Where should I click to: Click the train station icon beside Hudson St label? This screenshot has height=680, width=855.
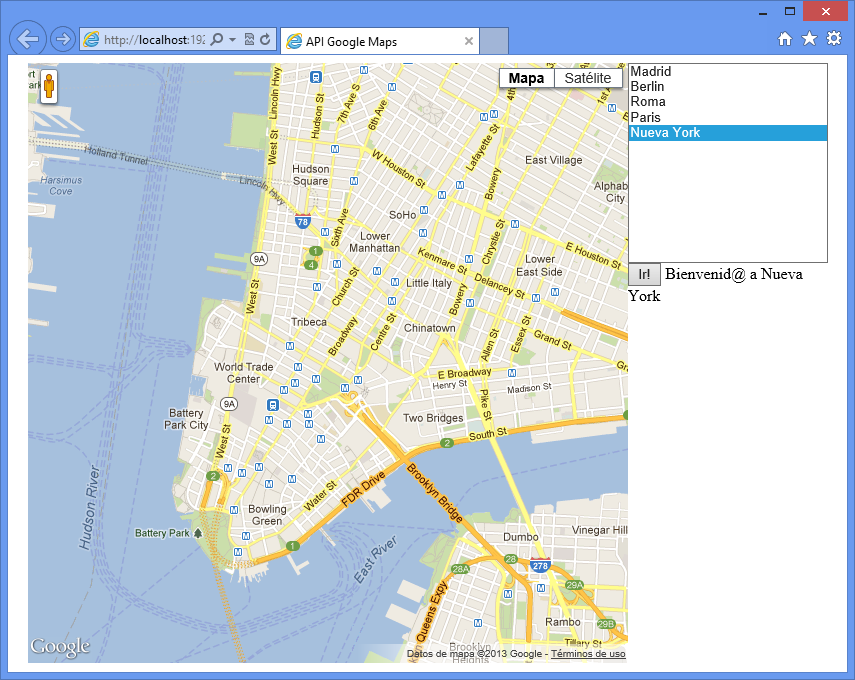(x=315, y=77)
